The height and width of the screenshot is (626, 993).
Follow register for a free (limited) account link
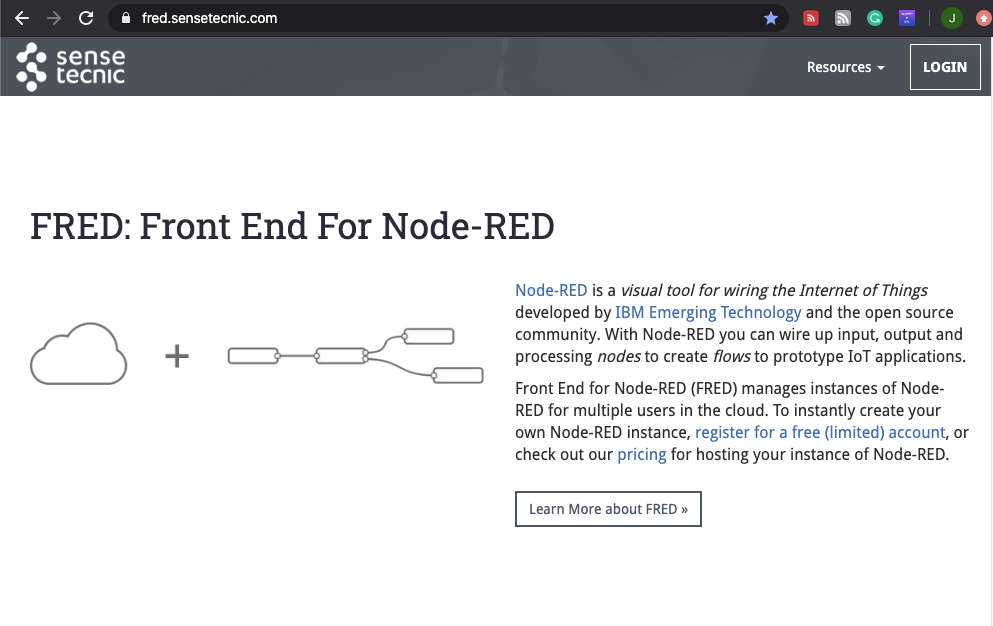point(820,432)
